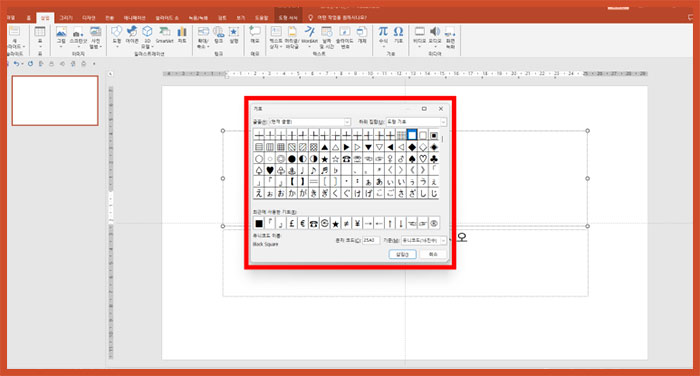Select the black heart symbol in grid
Image resolution: width=700 pixels, height=376 pixels.
click(270, 170)
